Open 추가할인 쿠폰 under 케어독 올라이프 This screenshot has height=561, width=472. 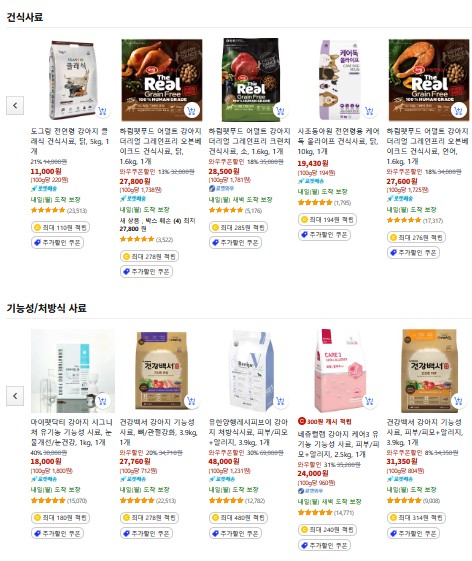325,235
